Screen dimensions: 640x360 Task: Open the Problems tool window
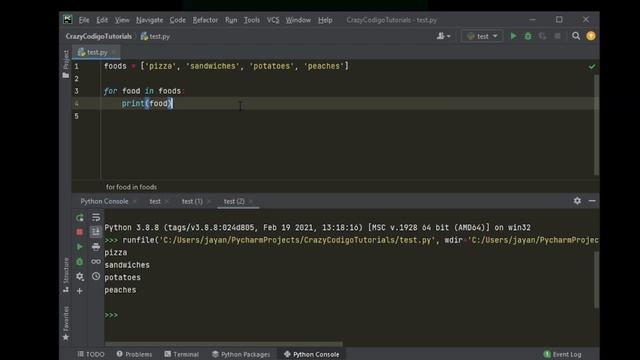click(134, 354)
